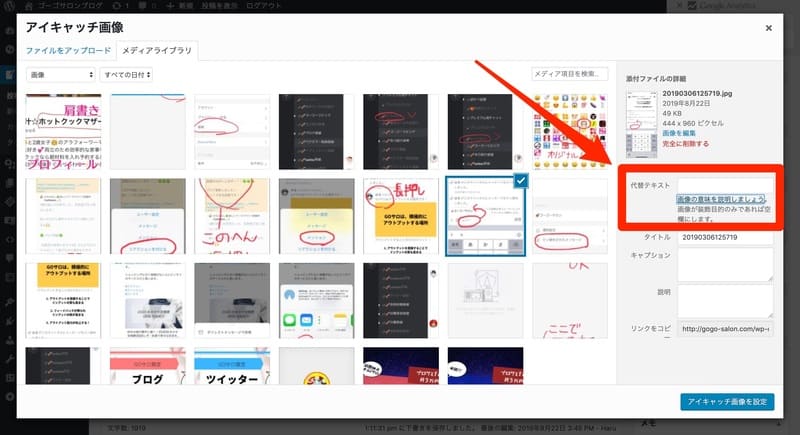800x435 pixels.
Task: Click the キャプション text area
Action: coord(724,264)
